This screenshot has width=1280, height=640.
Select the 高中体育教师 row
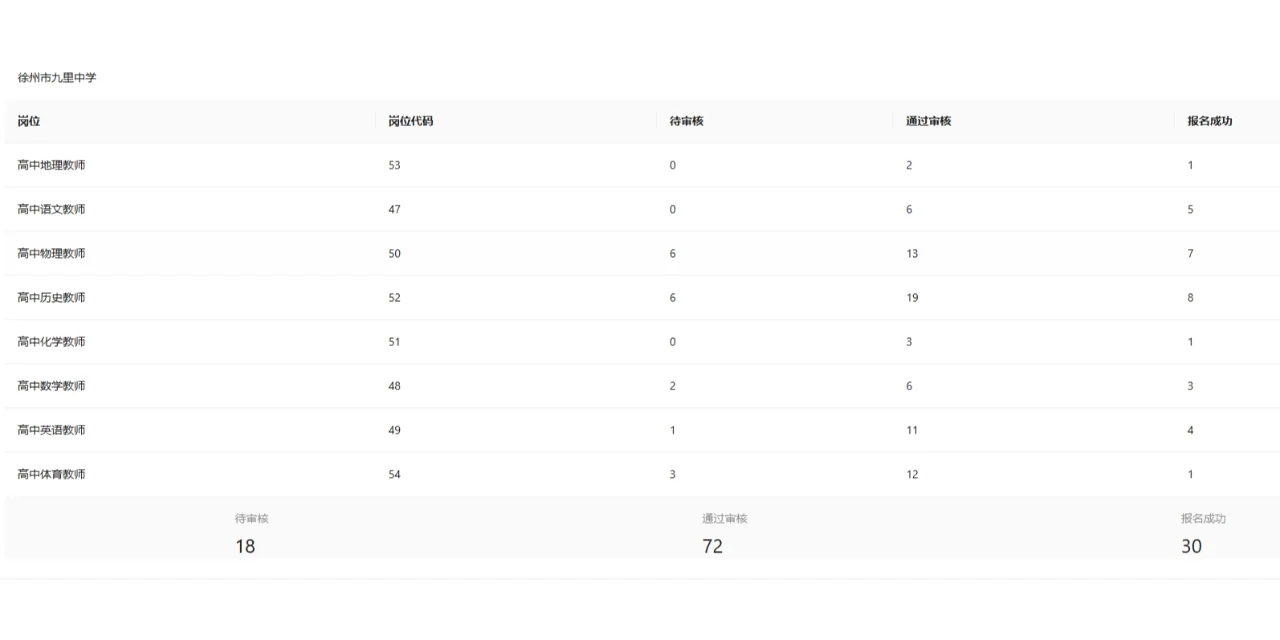coord(51,474)
